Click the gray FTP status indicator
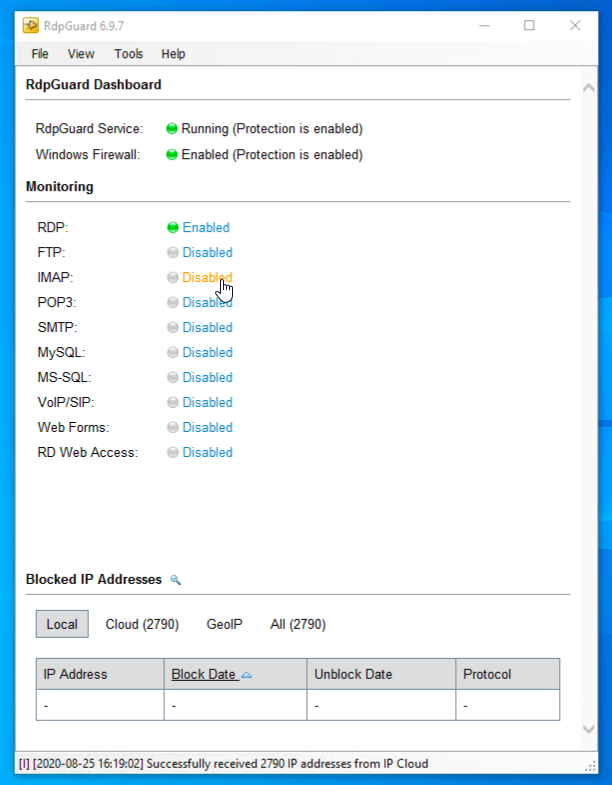This screenshot has width=612, height=785. pyautogui.click(x=172, y=253)
